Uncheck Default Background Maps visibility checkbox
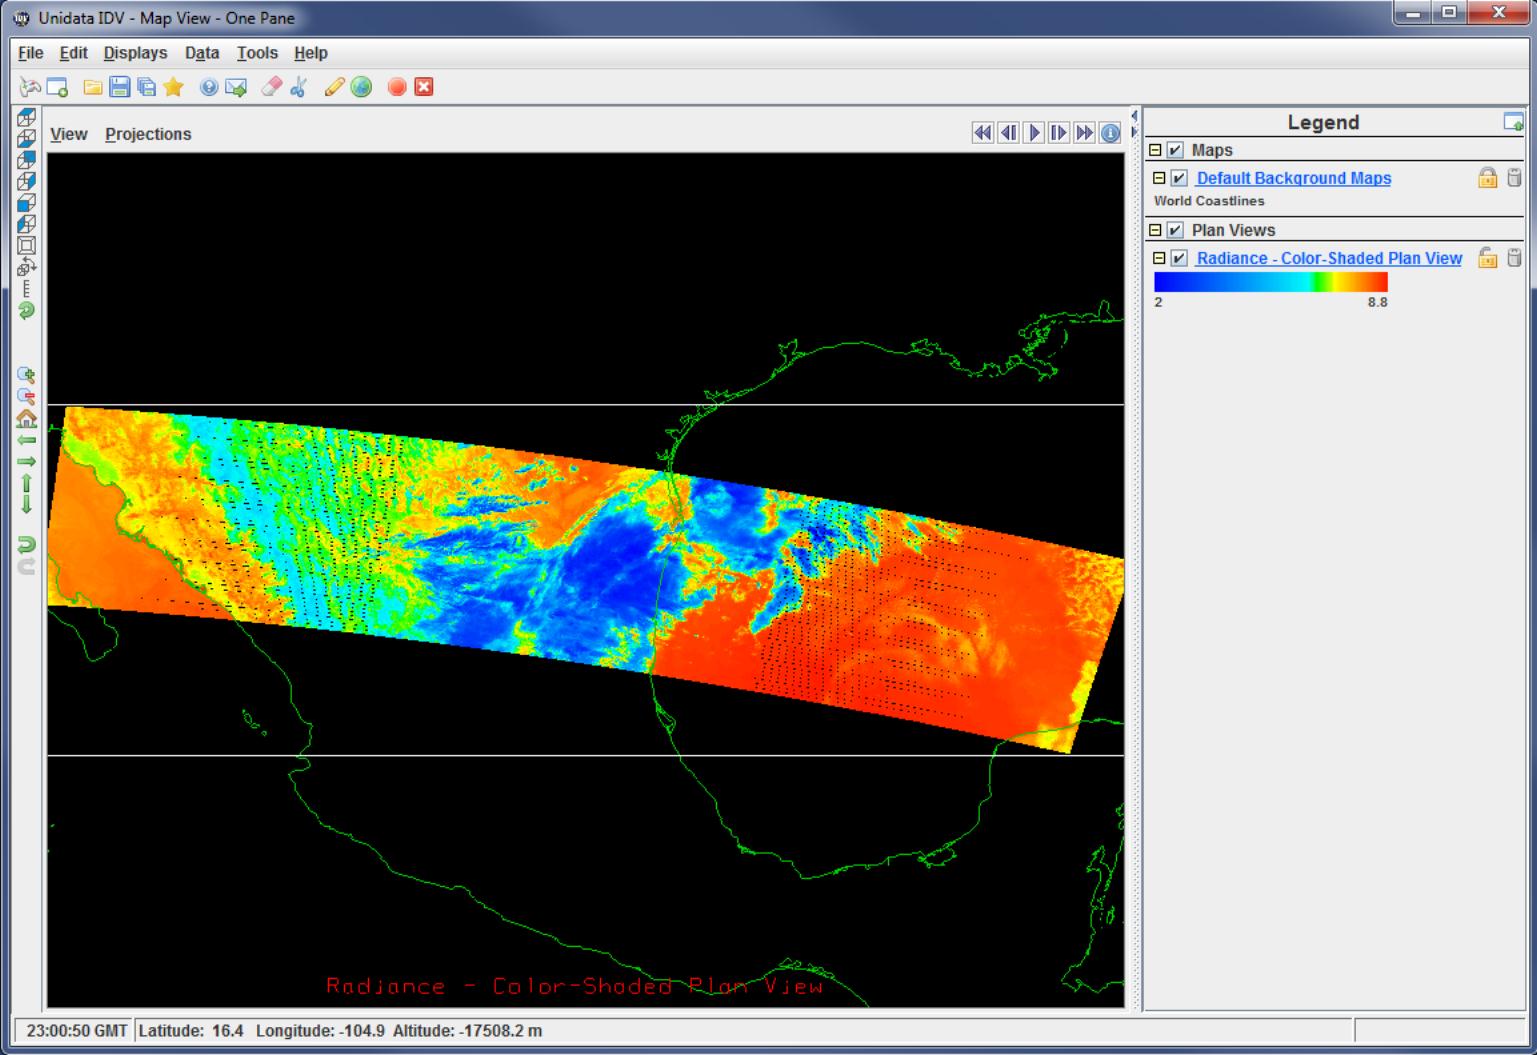 pos(1179,178)
